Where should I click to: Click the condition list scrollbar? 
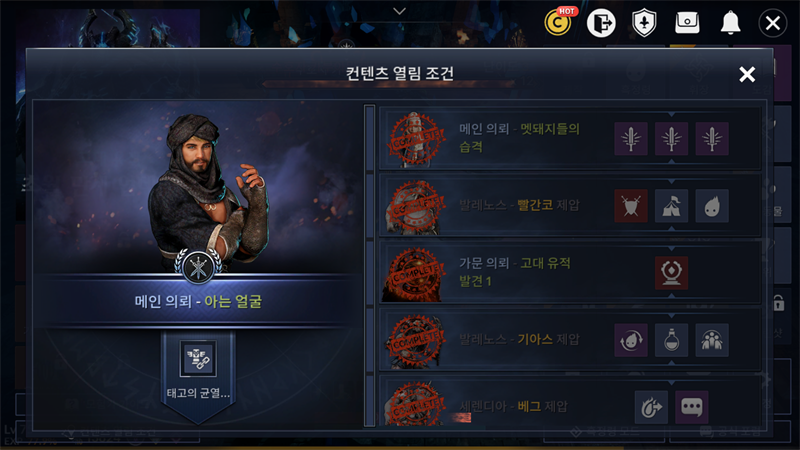point(369,265)
